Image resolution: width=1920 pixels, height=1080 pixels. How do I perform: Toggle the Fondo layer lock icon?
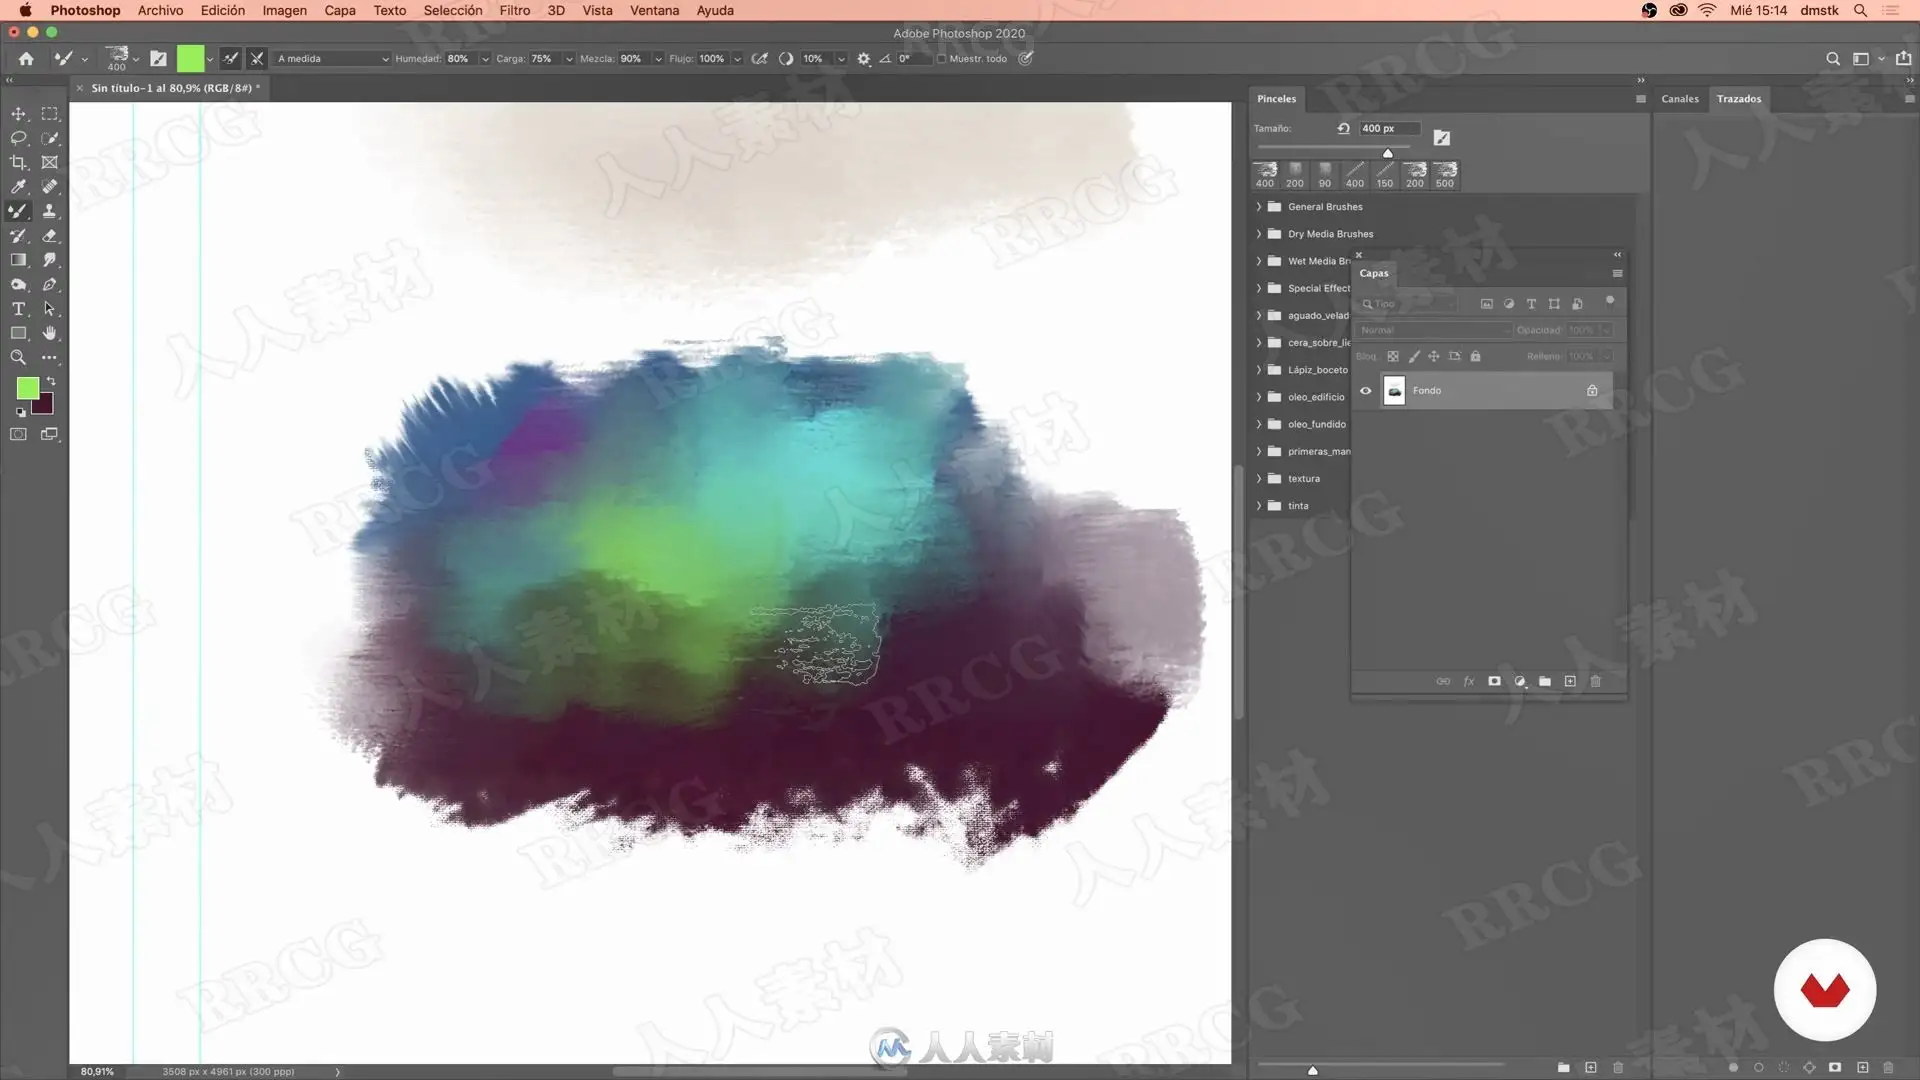click(x=1592, y=391)
